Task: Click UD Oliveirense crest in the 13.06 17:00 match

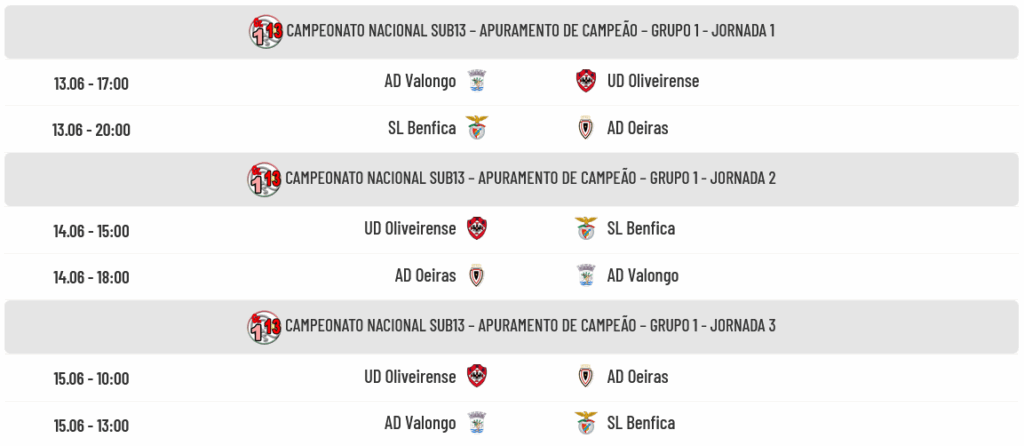Action: [x=586, y=81]
